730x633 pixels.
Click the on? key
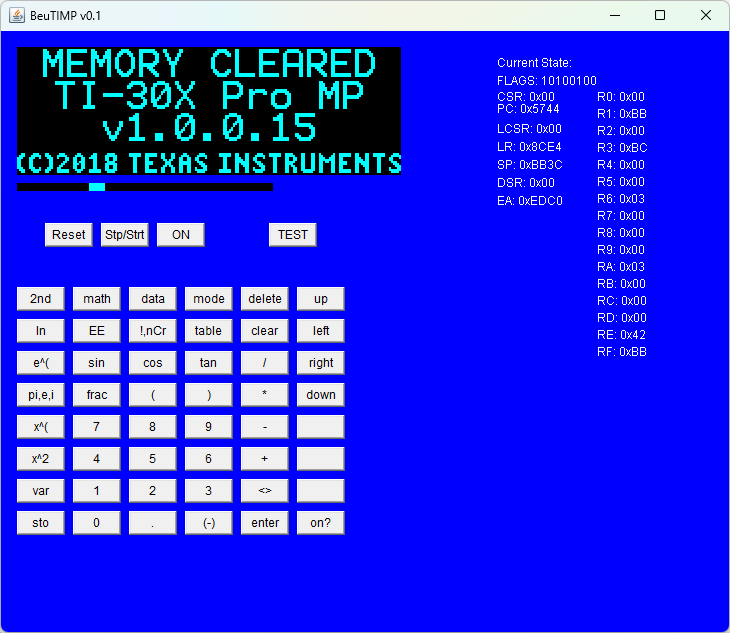click(x=321, y=523)
